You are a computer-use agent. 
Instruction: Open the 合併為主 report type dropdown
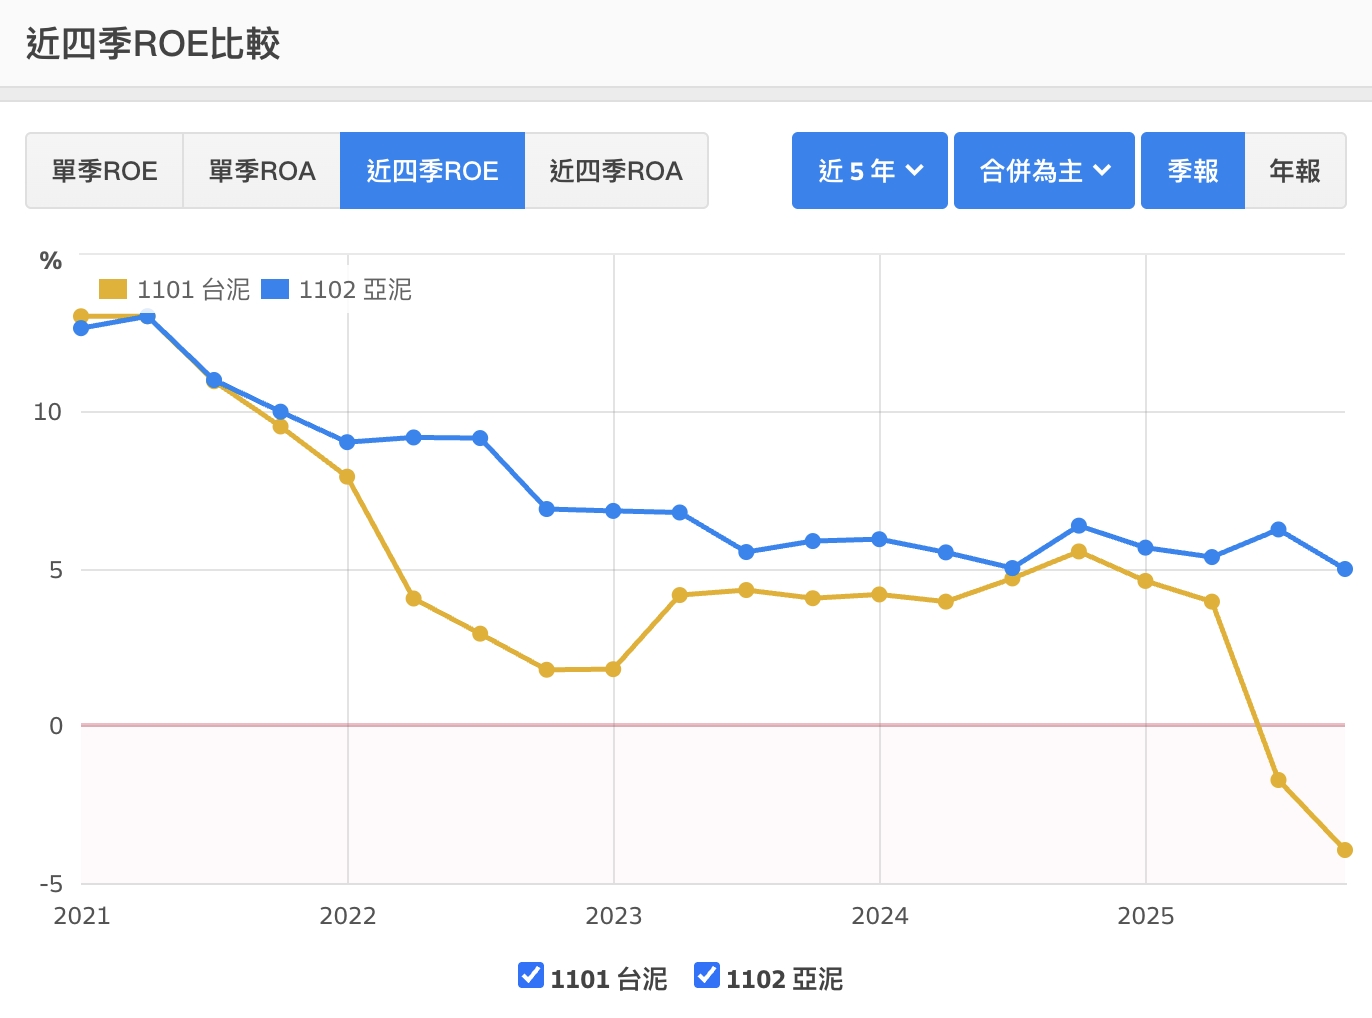click(x=1044, y=171)
